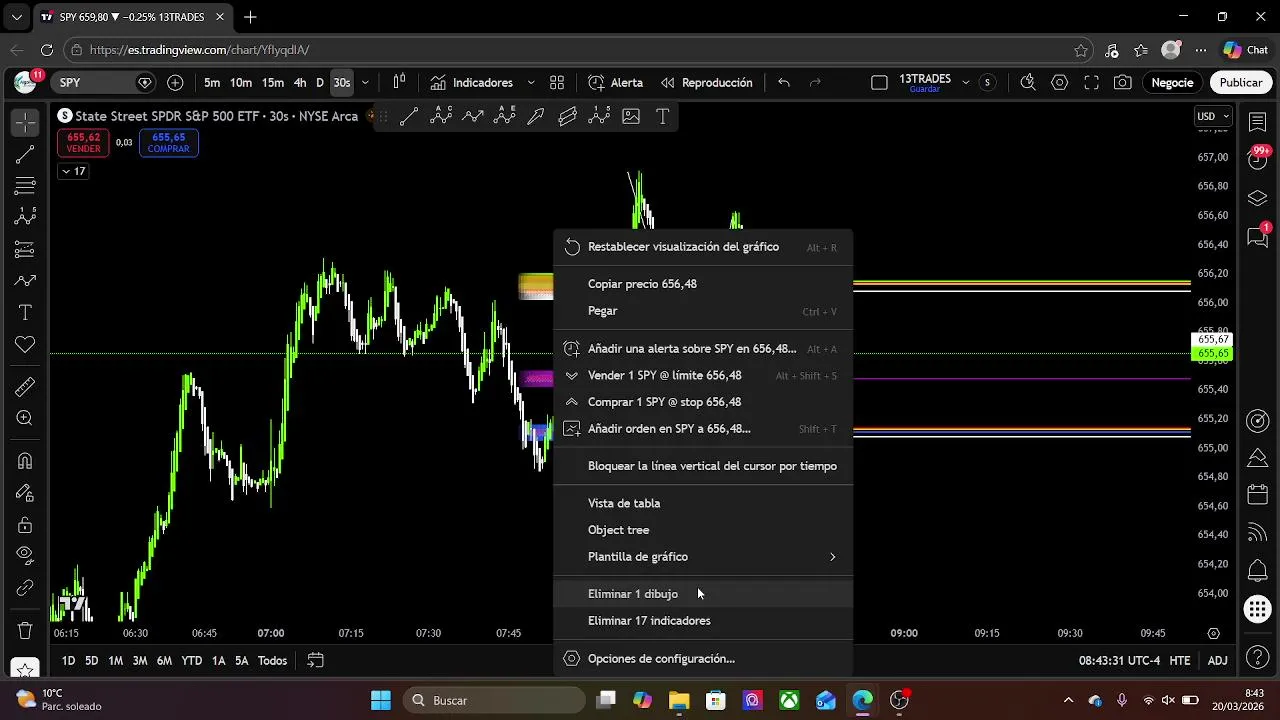Choose Vender 1 SPY @ límite

[703, 376]
